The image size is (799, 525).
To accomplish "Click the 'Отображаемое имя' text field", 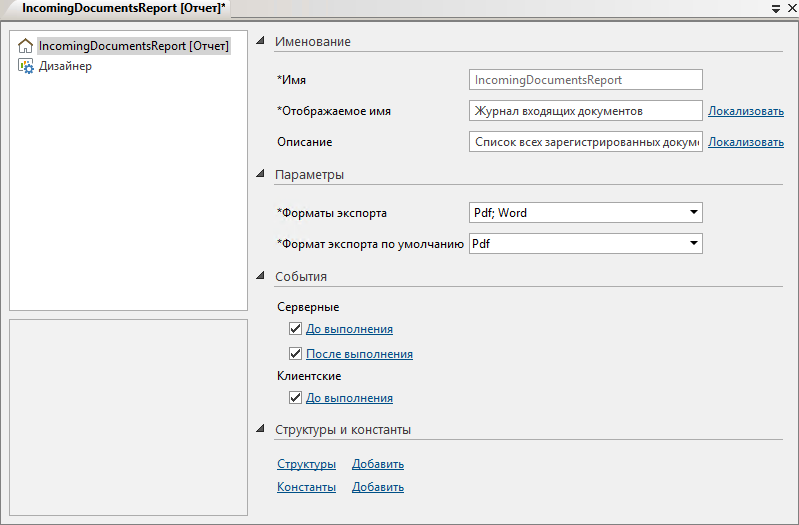I will tap(585, 111).
